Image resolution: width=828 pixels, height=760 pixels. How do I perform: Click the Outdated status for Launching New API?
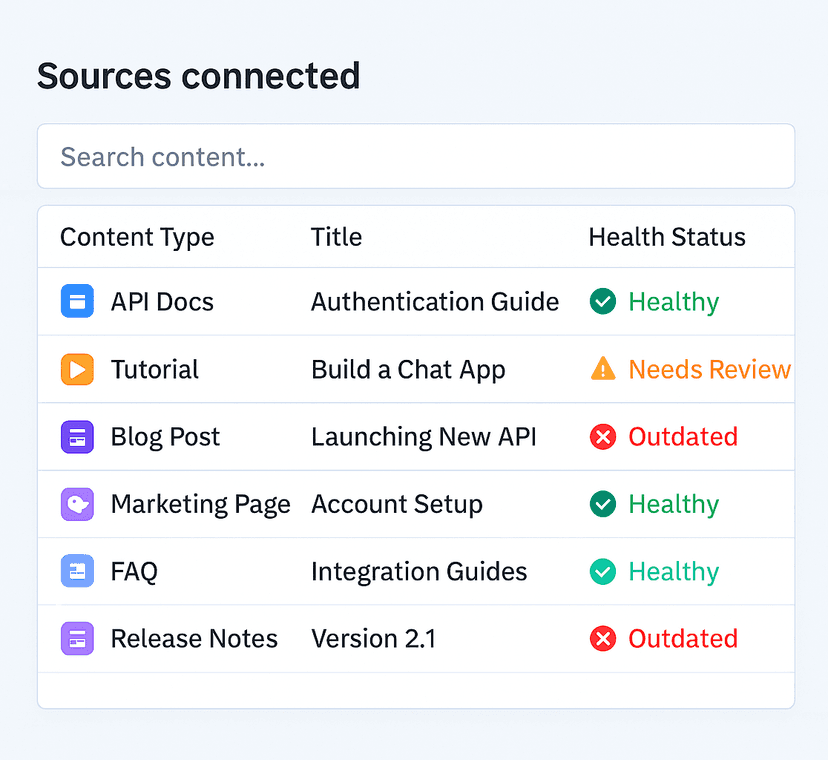(683, 437)
